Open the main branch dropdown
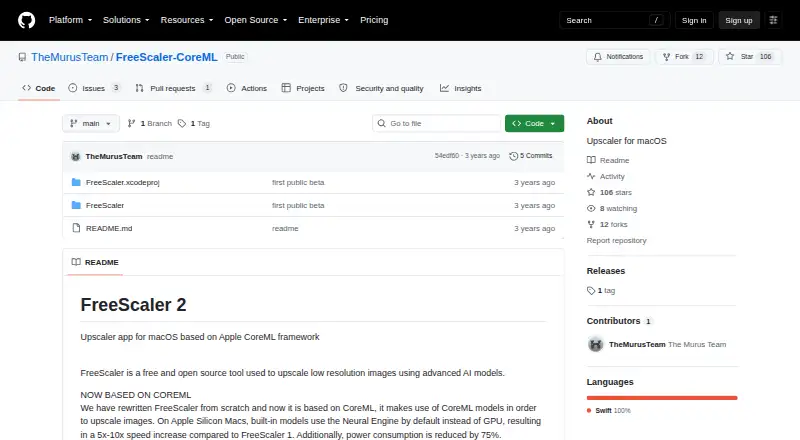Viewport: 800px width, 440px height. coord(91,124)
